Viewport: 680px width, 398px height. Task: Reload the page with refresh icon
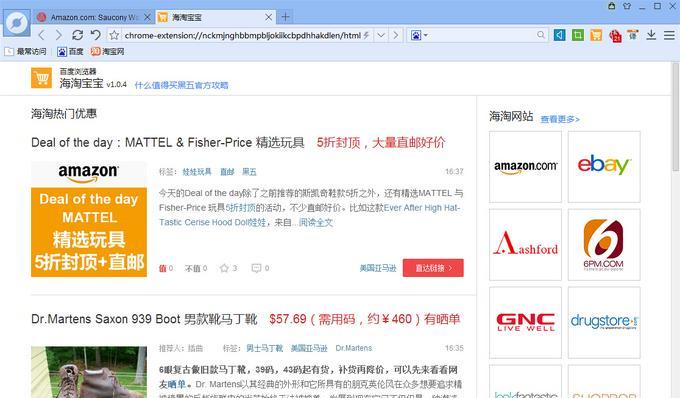(x=78, y=35)
